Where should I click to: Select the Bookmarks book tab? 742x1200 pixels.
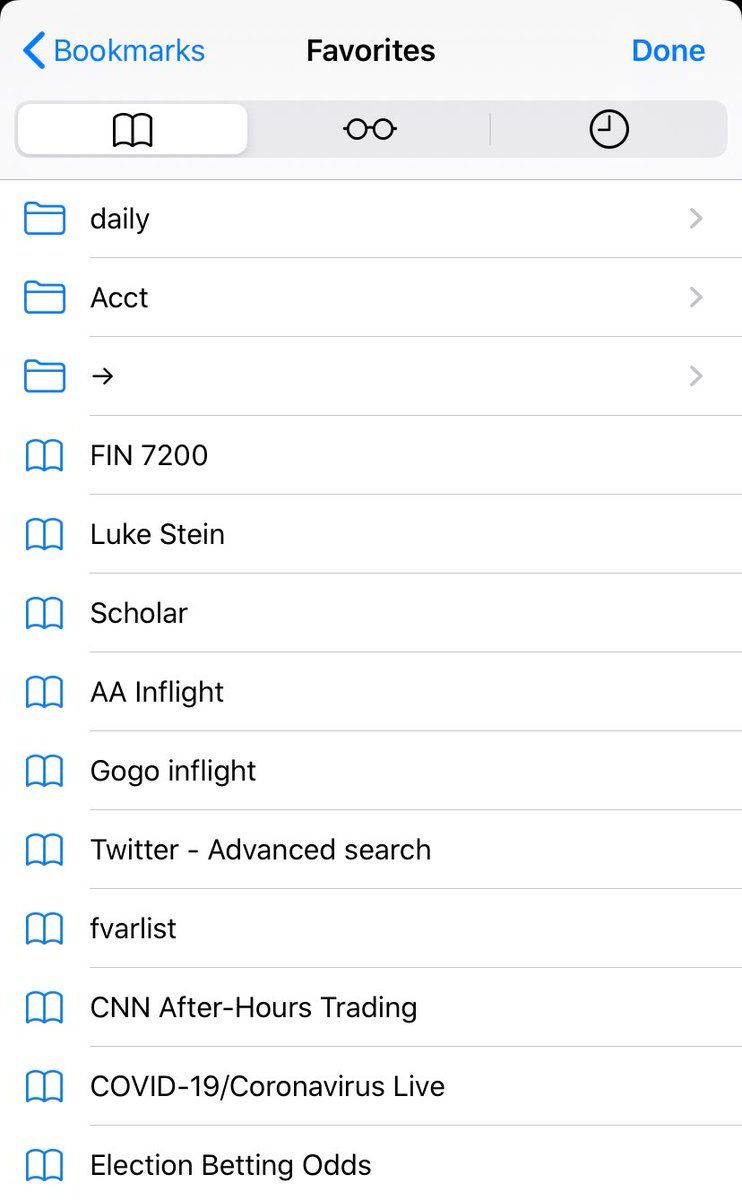(132, 129)
